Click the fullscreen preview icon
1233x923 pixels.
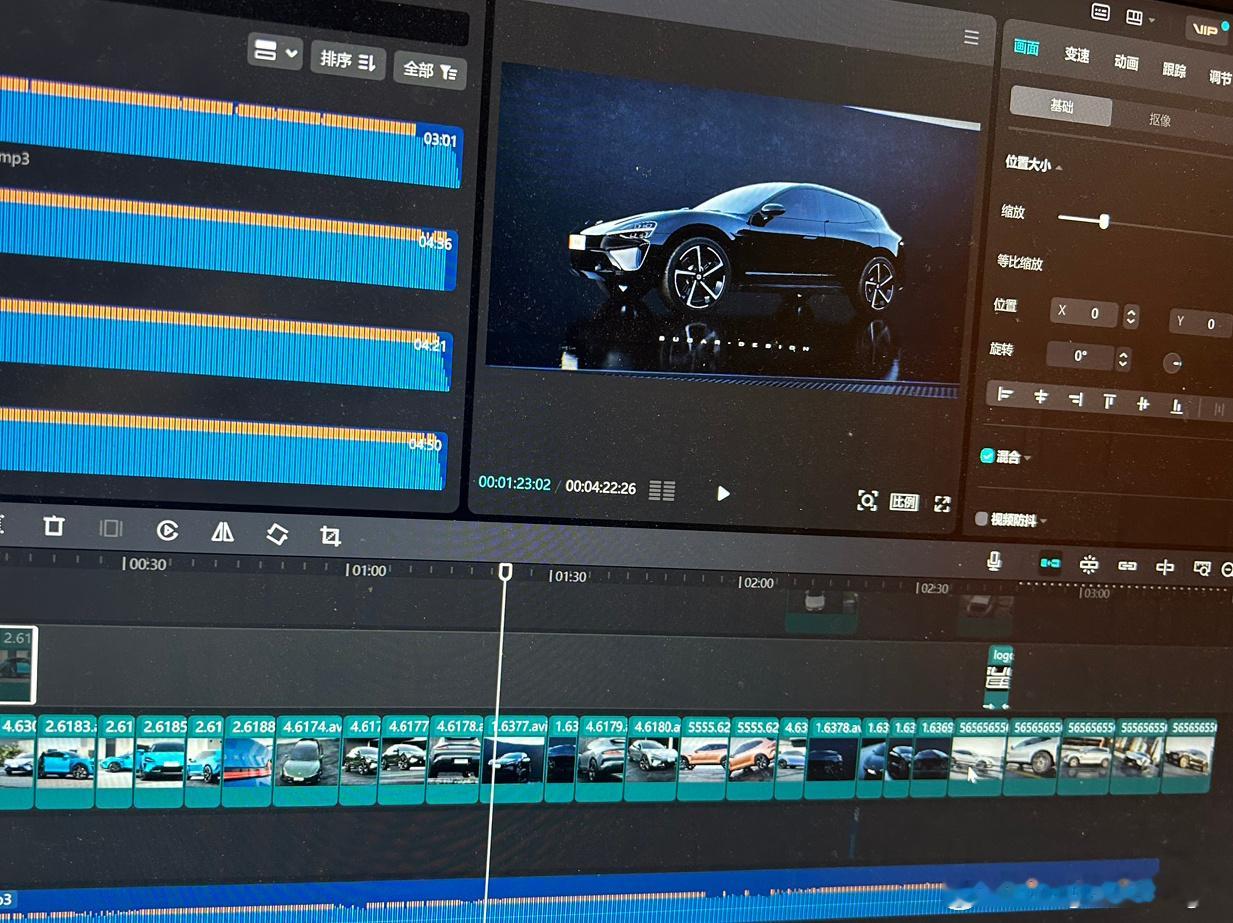point(942,503)
